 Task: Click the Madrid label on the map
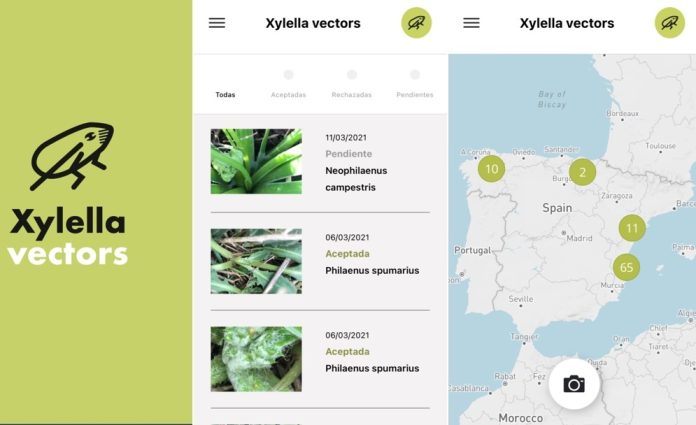click(579, 239)
